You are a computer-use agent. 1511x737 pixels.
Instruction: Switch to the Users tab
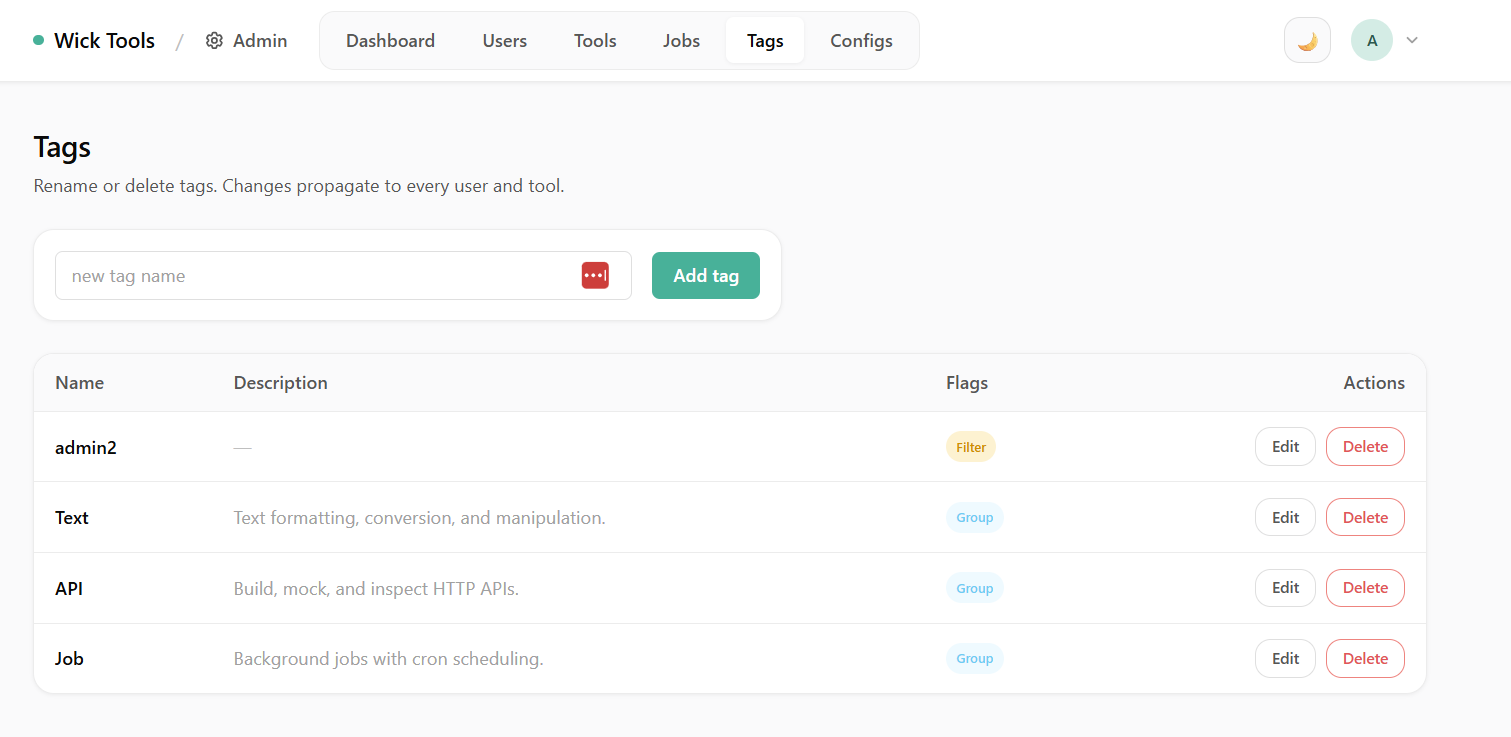click(x=504, y=41)
